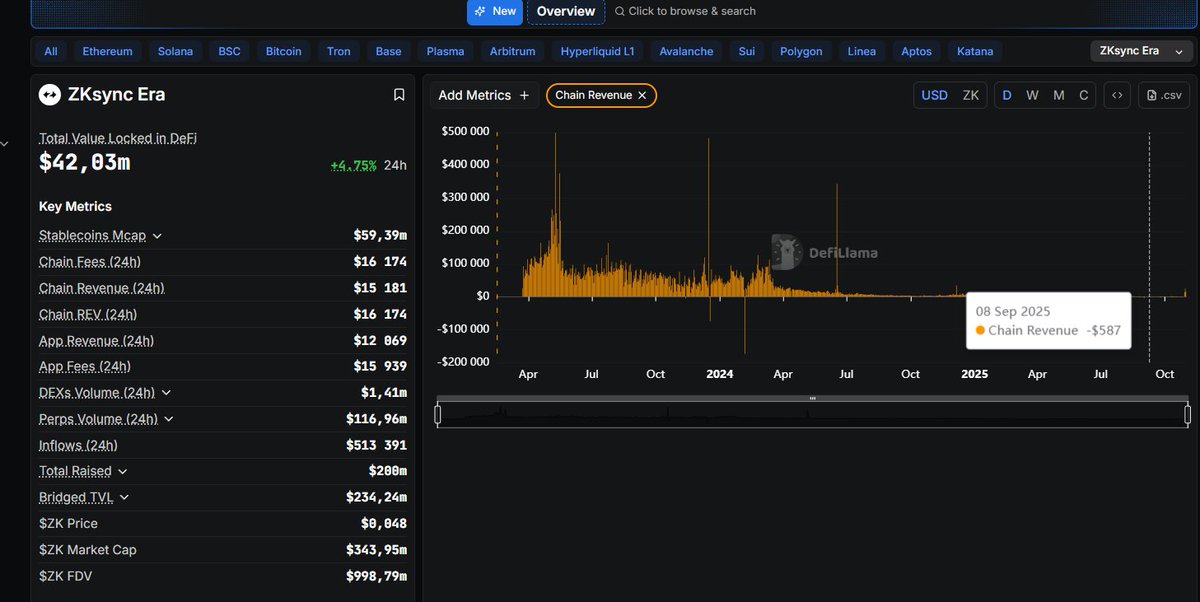Set chart interval to weekly (W)

[1032, 95]
